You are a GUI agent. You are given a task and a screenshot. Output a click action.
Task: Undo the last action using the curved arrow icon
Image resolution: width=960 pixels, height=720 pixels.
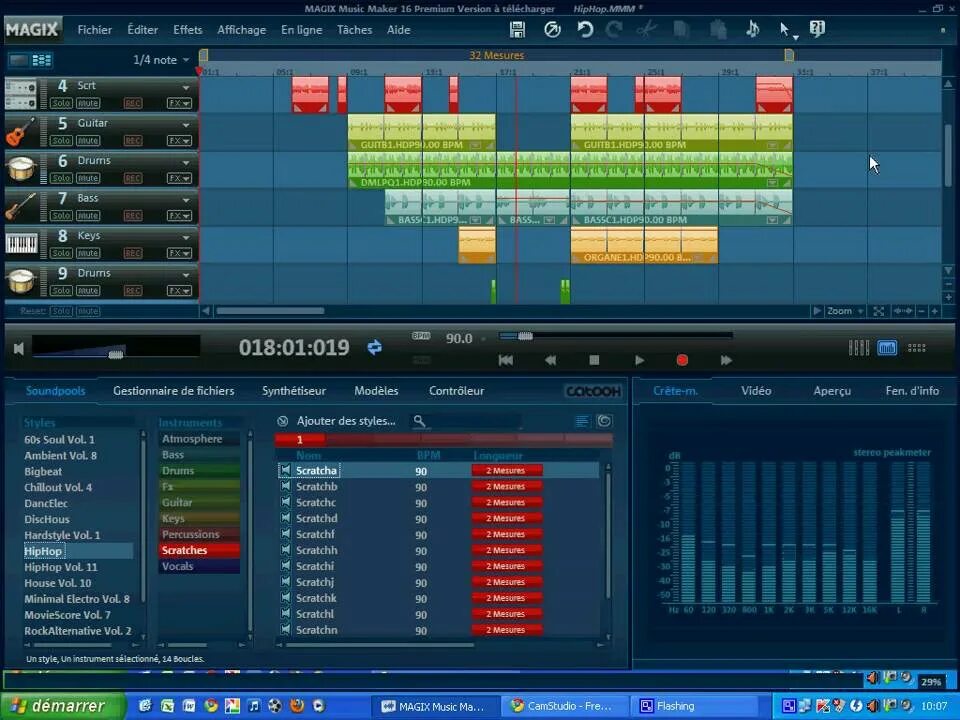[x=585, y=29]
